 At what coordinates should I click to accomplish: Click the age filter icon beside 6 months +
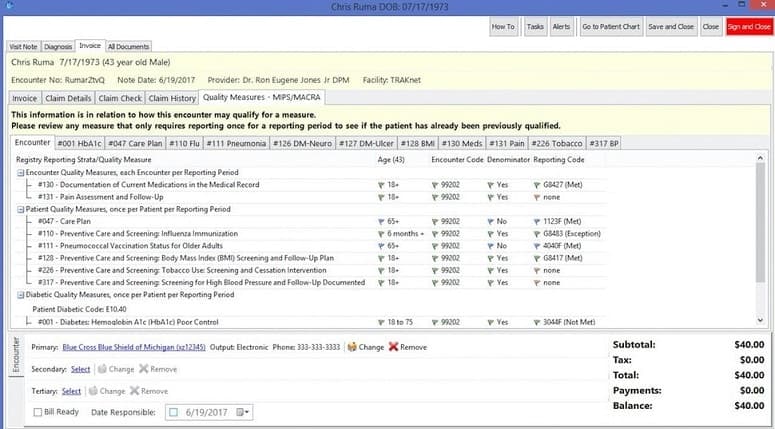click(x=381, y=234)
